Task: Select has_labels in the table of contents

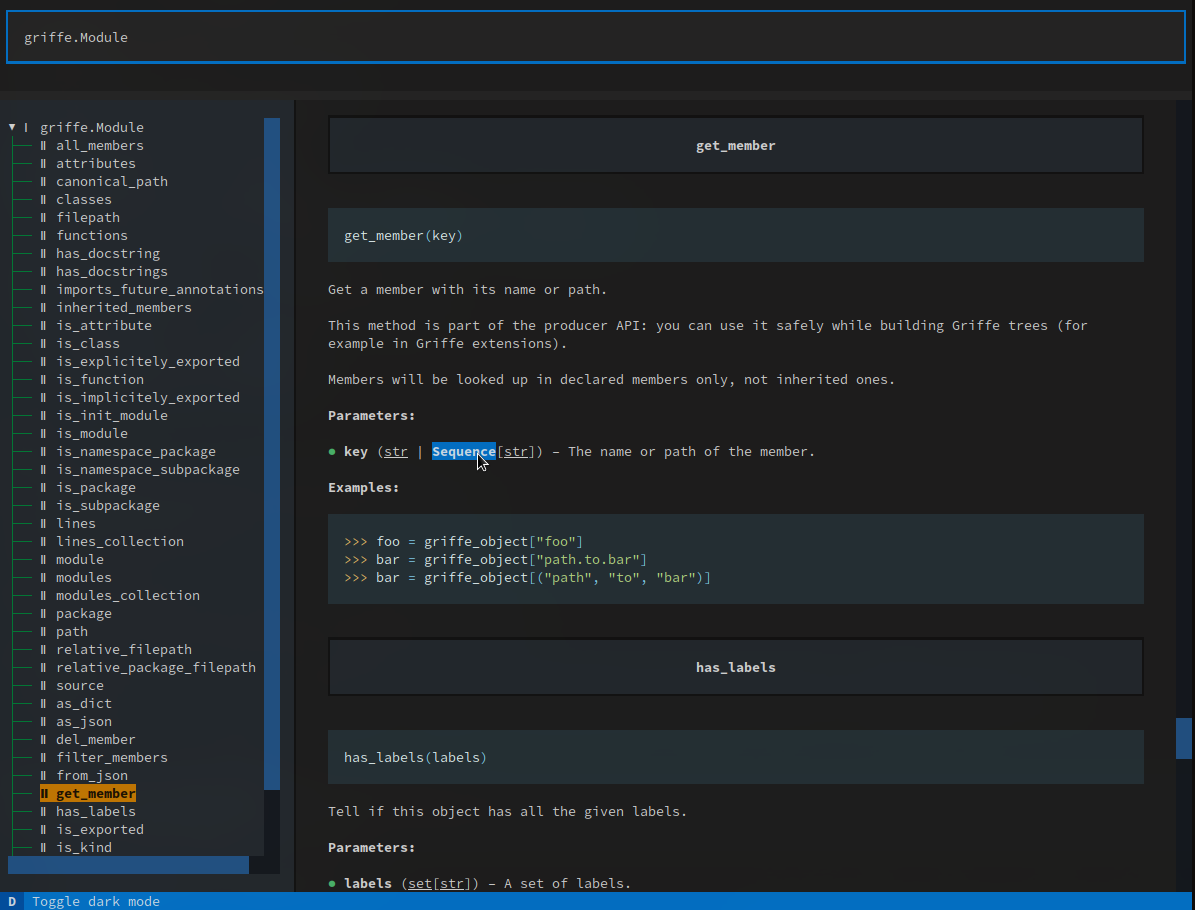Action: tap(95, 811)
